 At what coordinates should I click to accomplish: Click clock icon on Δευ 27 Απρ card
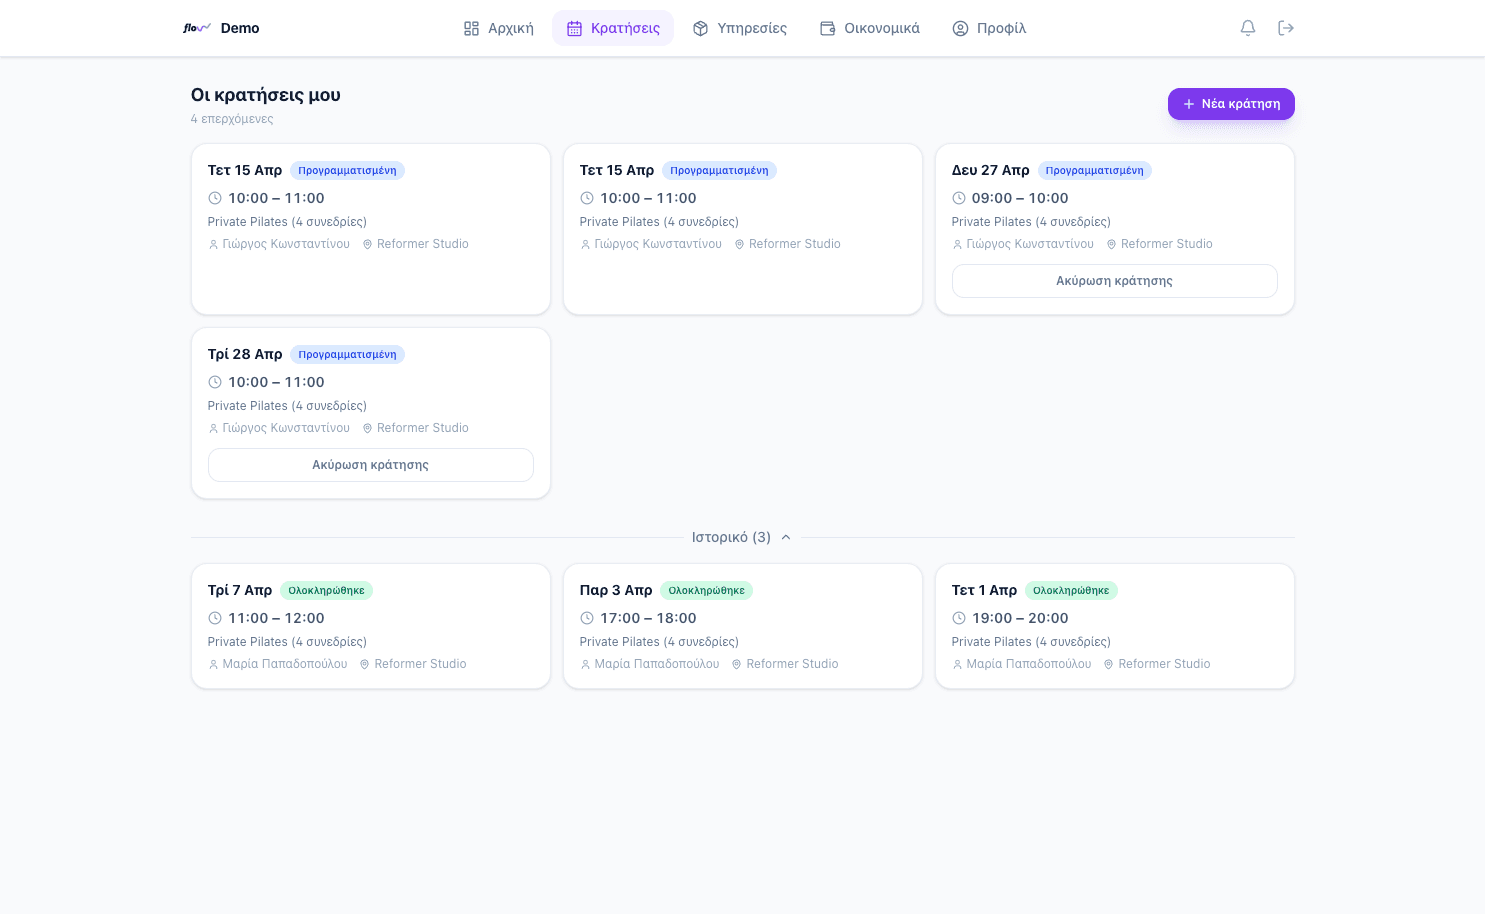click(x=958, y=198)
